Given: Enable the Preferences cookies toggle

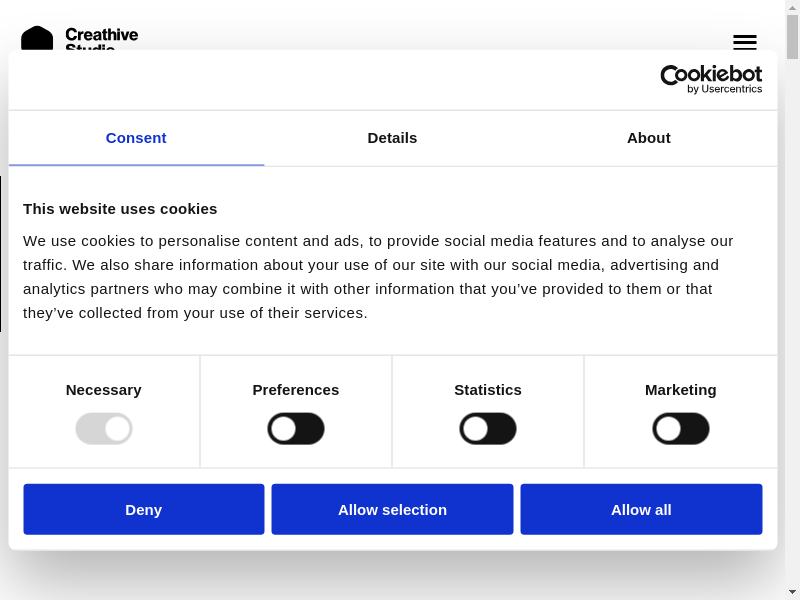Looking at the screenshot, I should click(296, 429).
